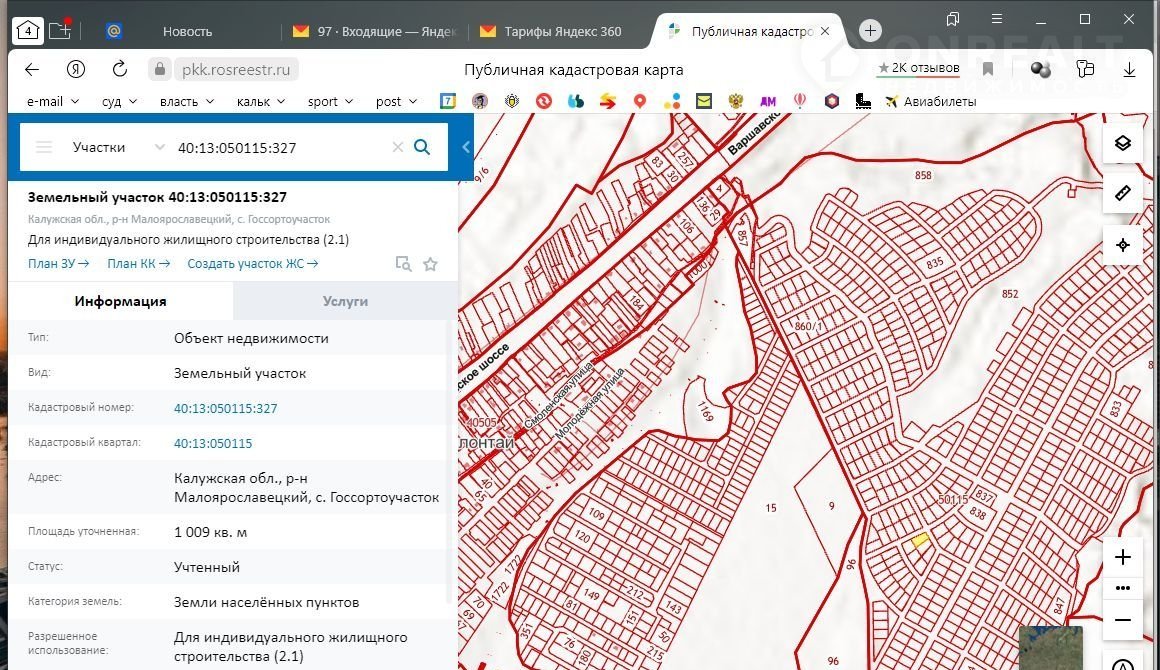Zoom in on the cadastral map
The height and width of the screenshot is (670, 1160).
click(x=1122, y=557)
